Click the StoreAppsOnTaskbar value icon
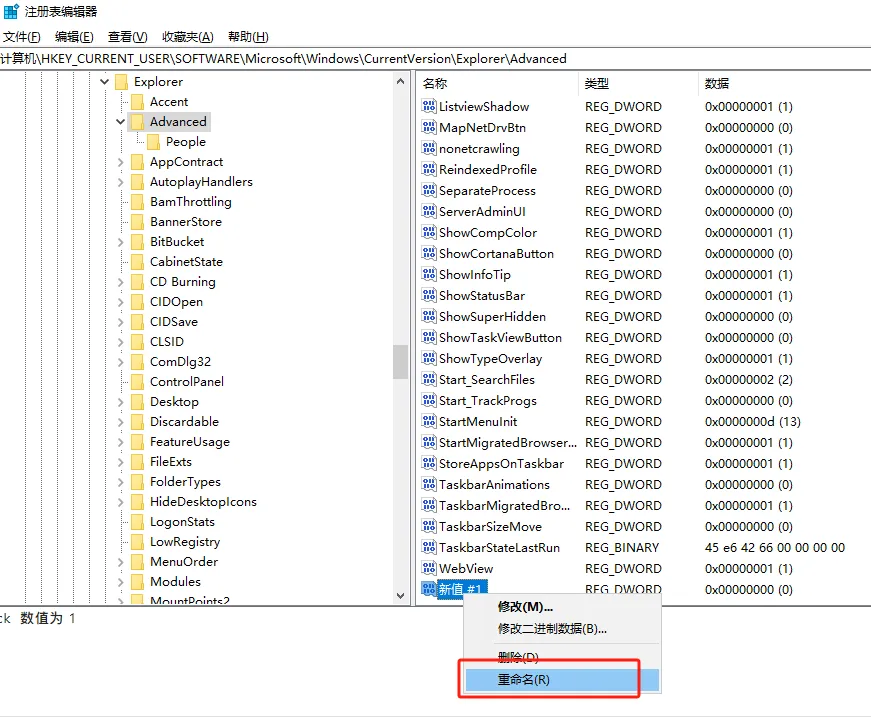Image resolution: width=871 pixels, height=717 pixels. click(x=429, y=463)
